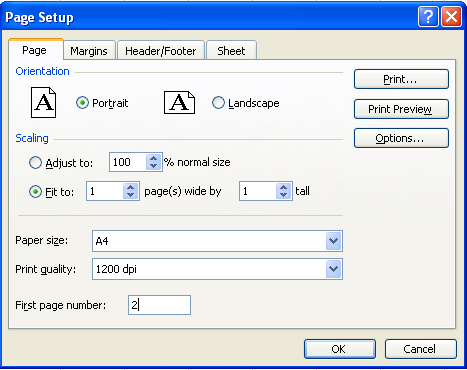
Task: Increase pages wide value
Action: pos(130,187)
